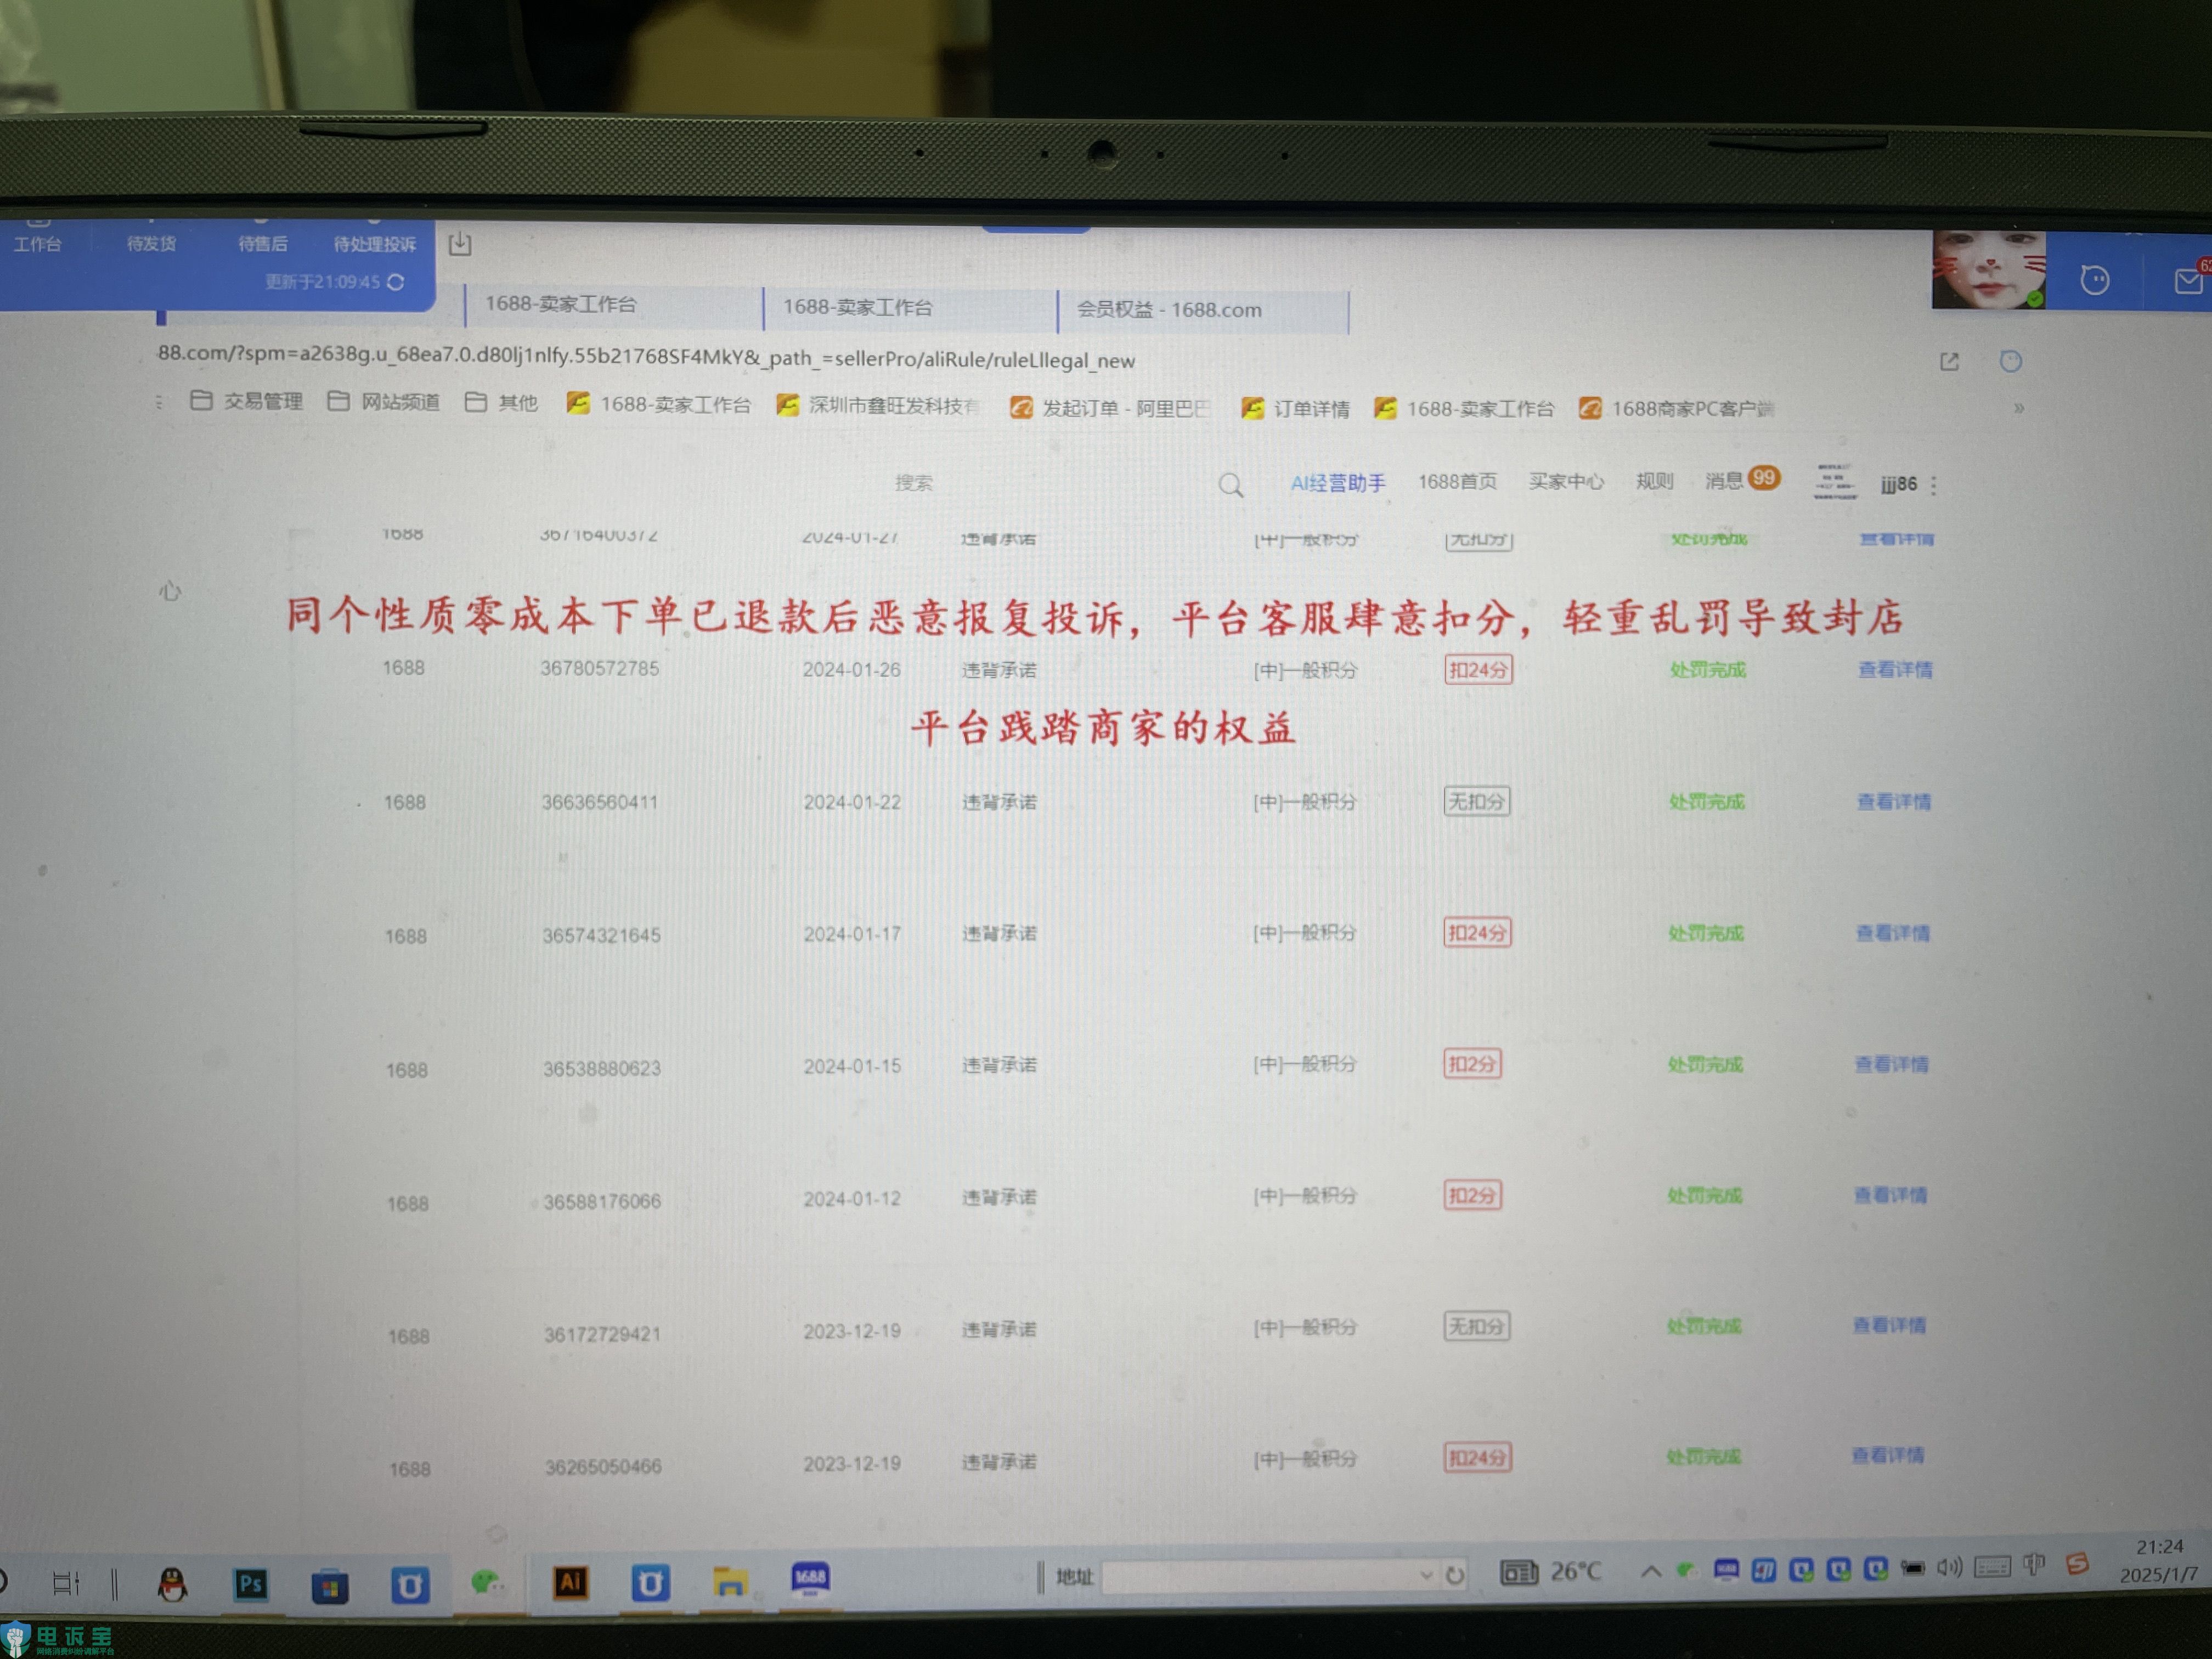The height and width of the screenshot is (1659, 2212).
Task: Open the 网站频道 bookmark folder
Action: tap(384, 402)
